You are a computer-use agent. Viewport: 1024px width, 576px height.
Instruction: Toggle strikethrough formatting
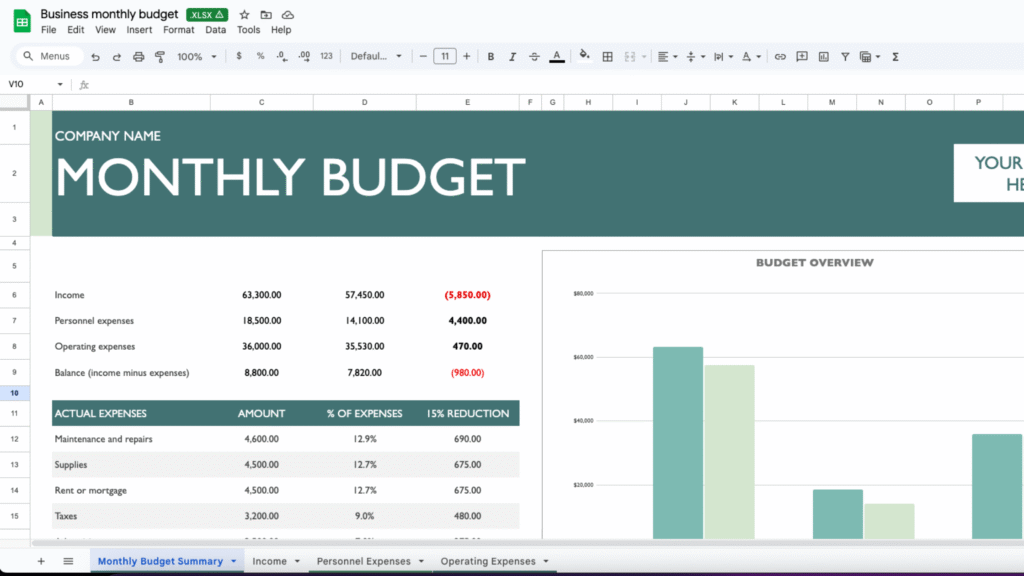tap(534, 57)
